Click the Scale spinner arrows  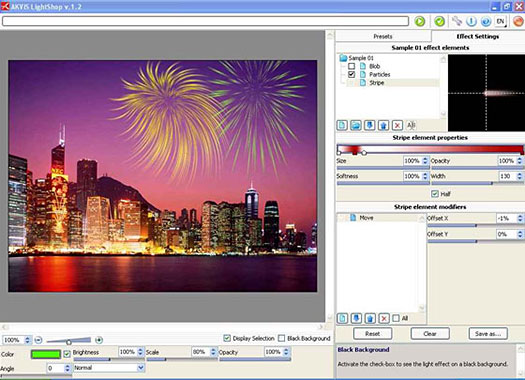tap(213, 352)
